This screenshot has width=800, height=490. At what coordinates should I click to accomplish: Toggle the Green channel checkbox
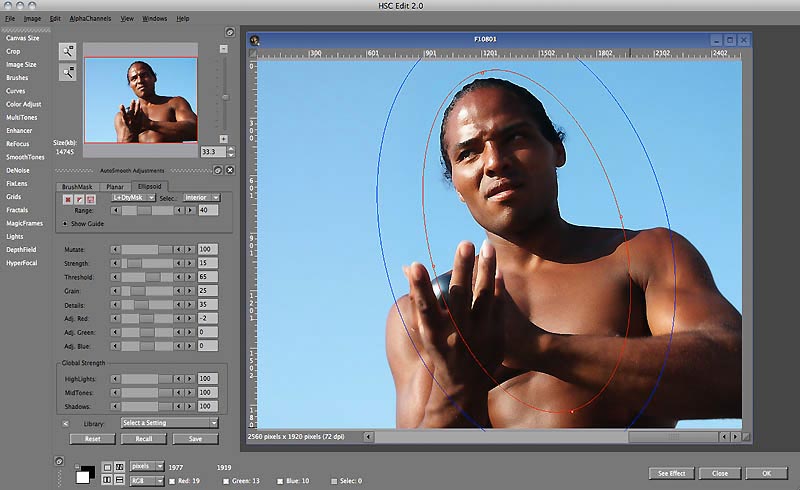coord(226,481)
